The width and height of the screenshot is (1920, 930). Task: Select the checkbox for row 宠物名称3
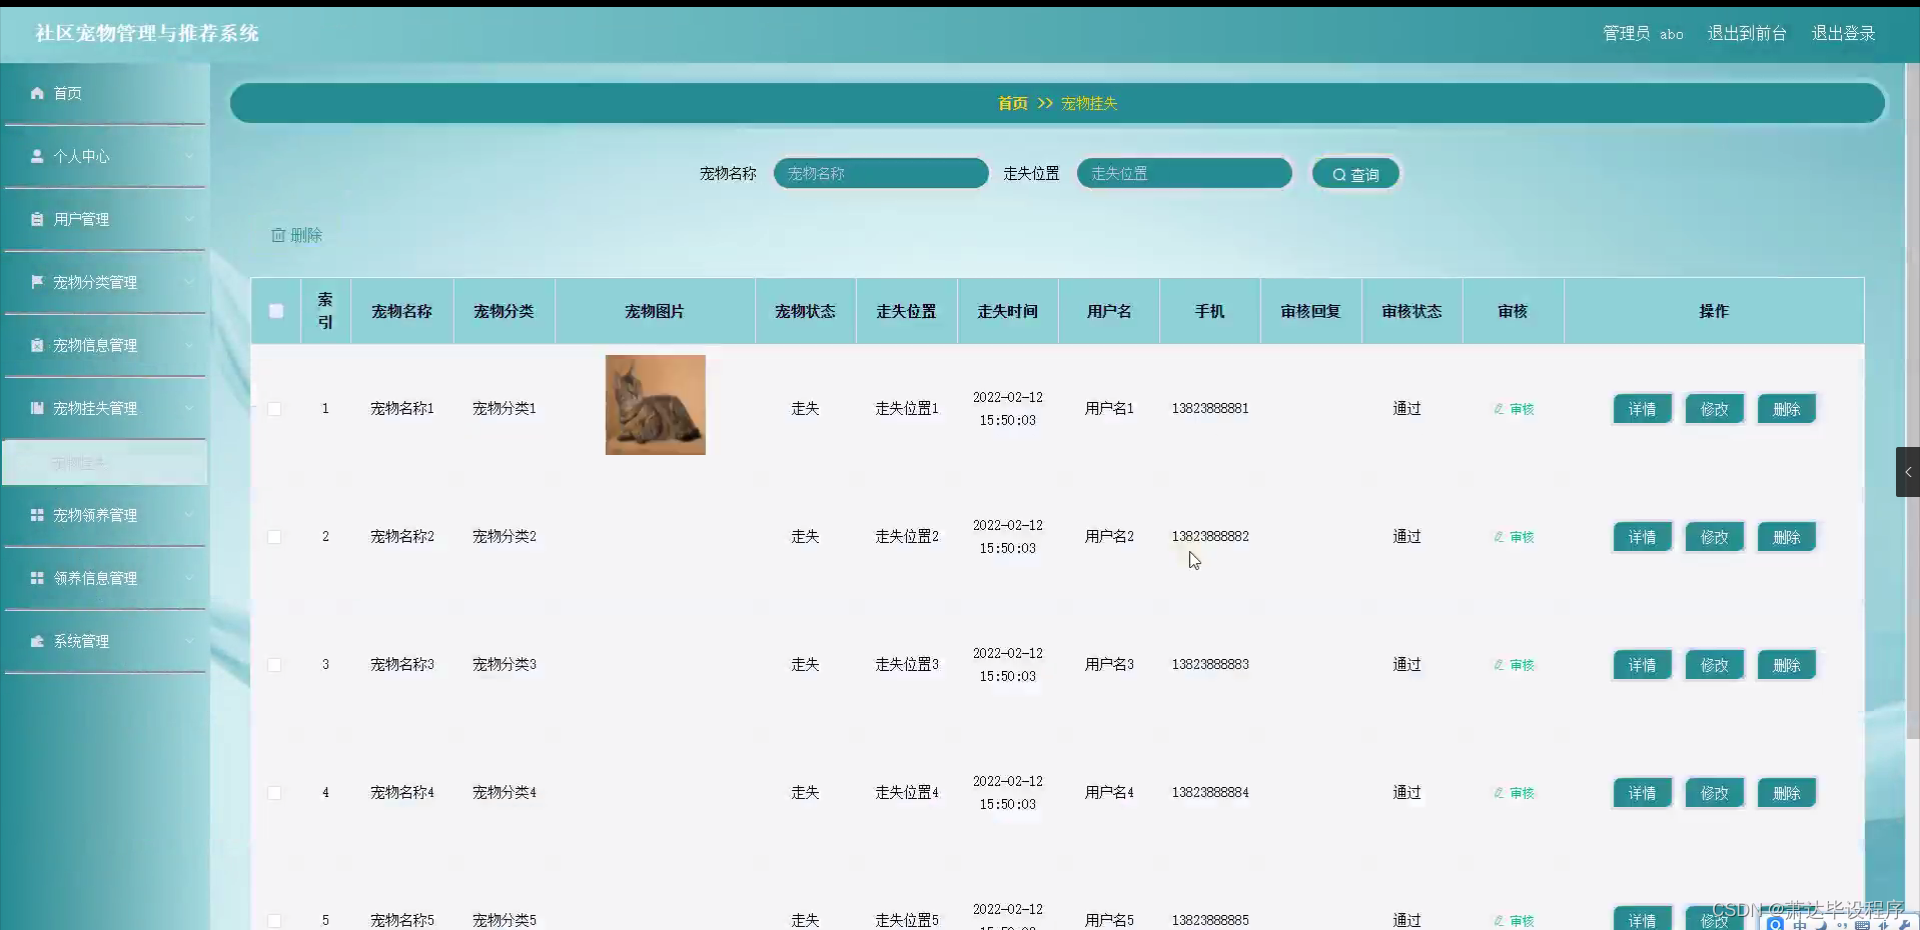point(274,665)
